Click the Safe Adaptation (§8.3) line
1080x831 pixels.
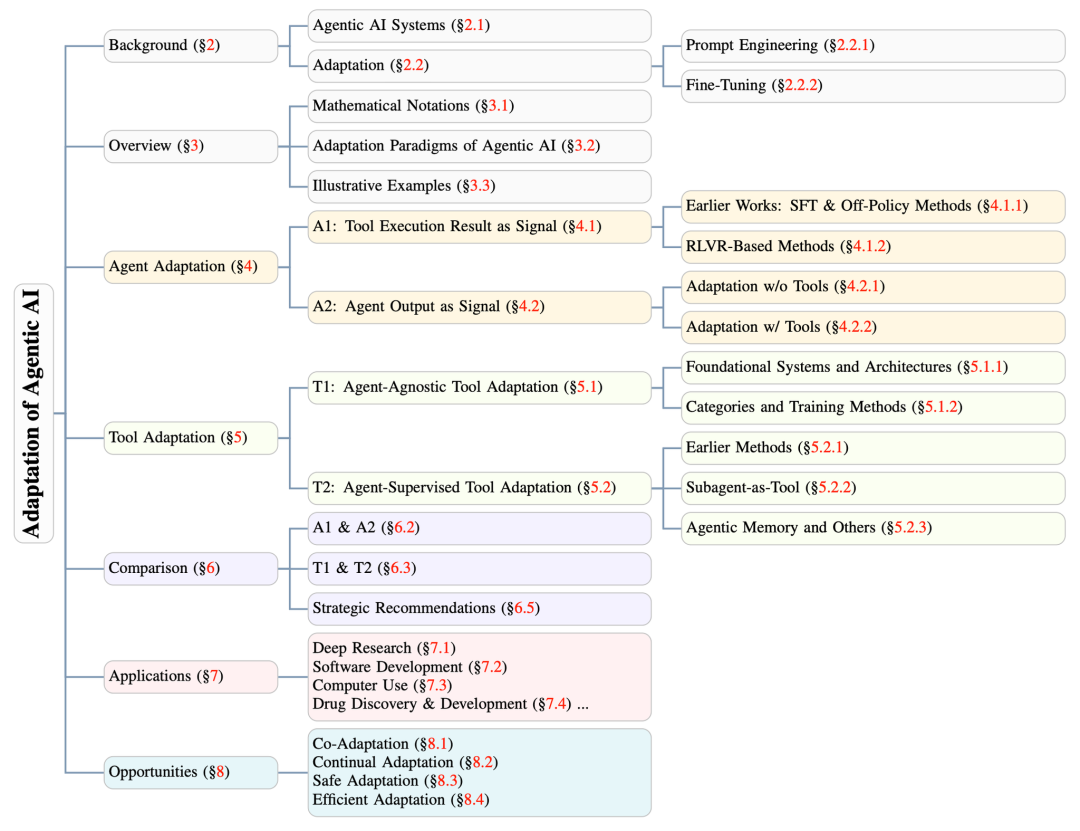coord(387,781)
